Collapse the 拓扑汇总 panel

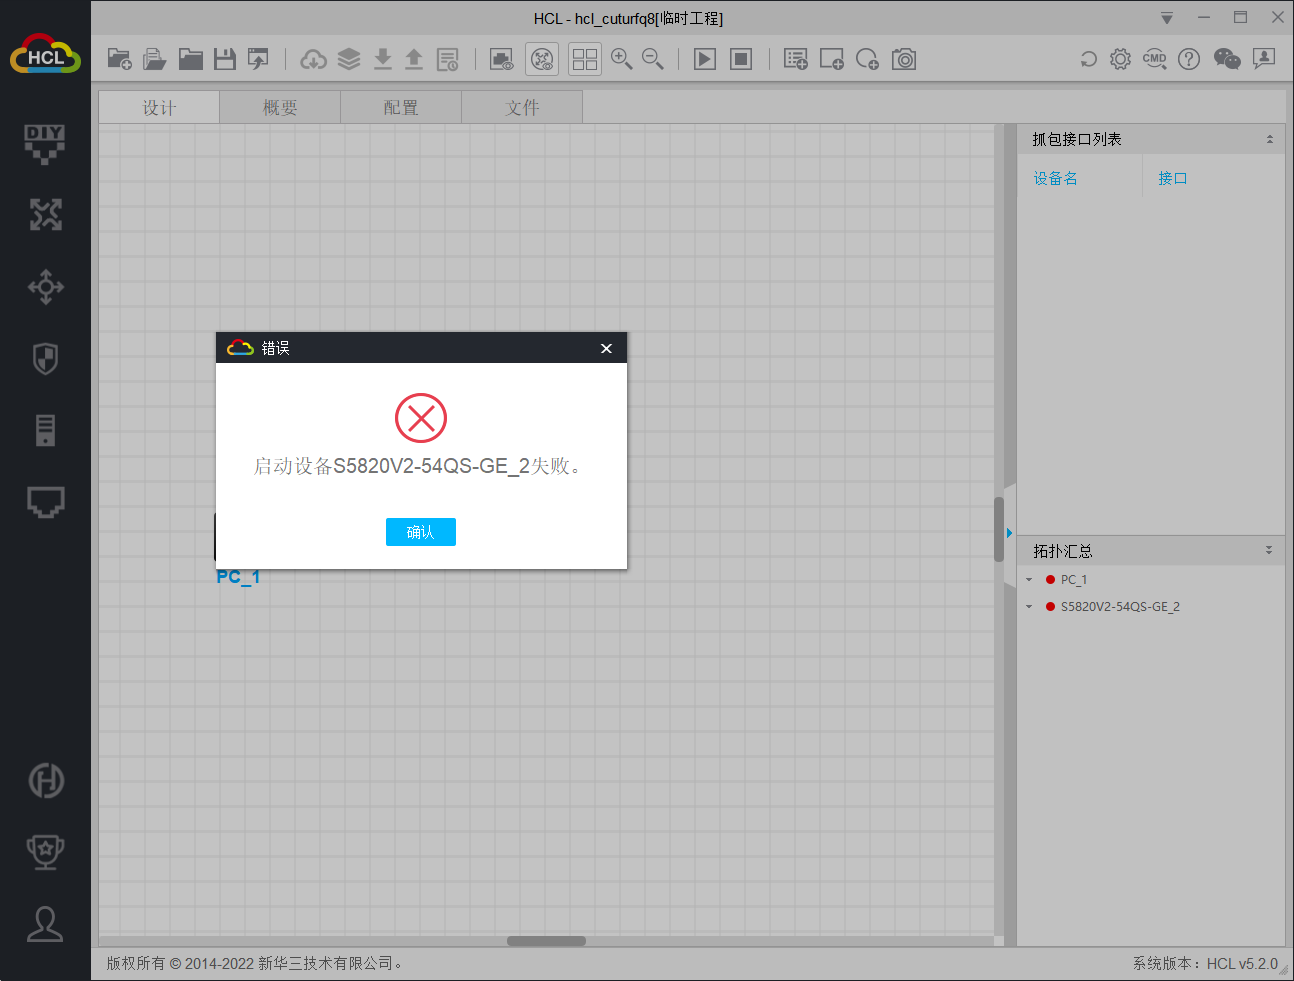(x=1269, y=550)
